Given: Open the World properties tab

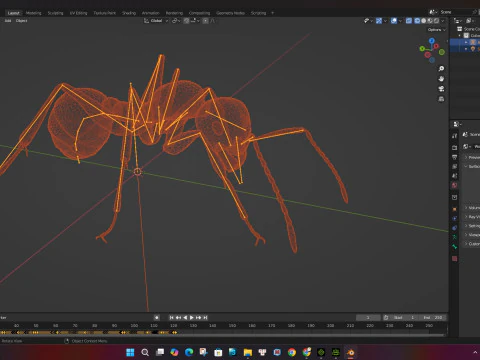Looking at the screenshot, I should [455, 185].
